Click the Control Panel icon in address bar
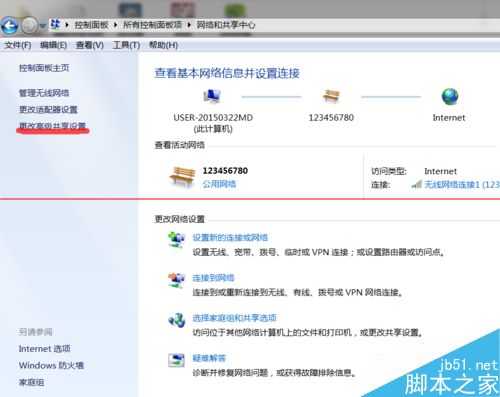This screenshot has height=397, width=500. (x=55, y=24)
